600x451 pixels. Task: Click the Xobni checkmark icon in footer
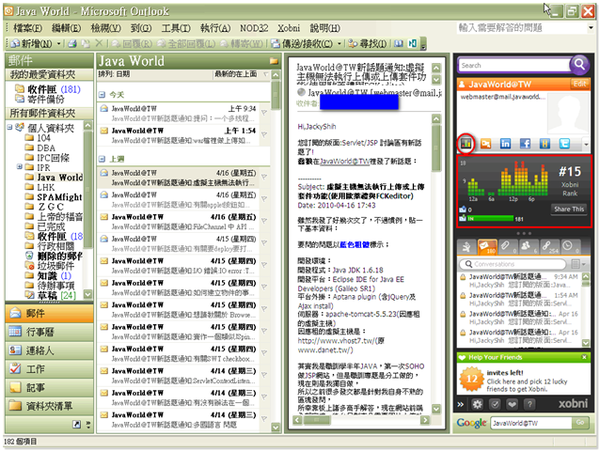coord(495,404)
